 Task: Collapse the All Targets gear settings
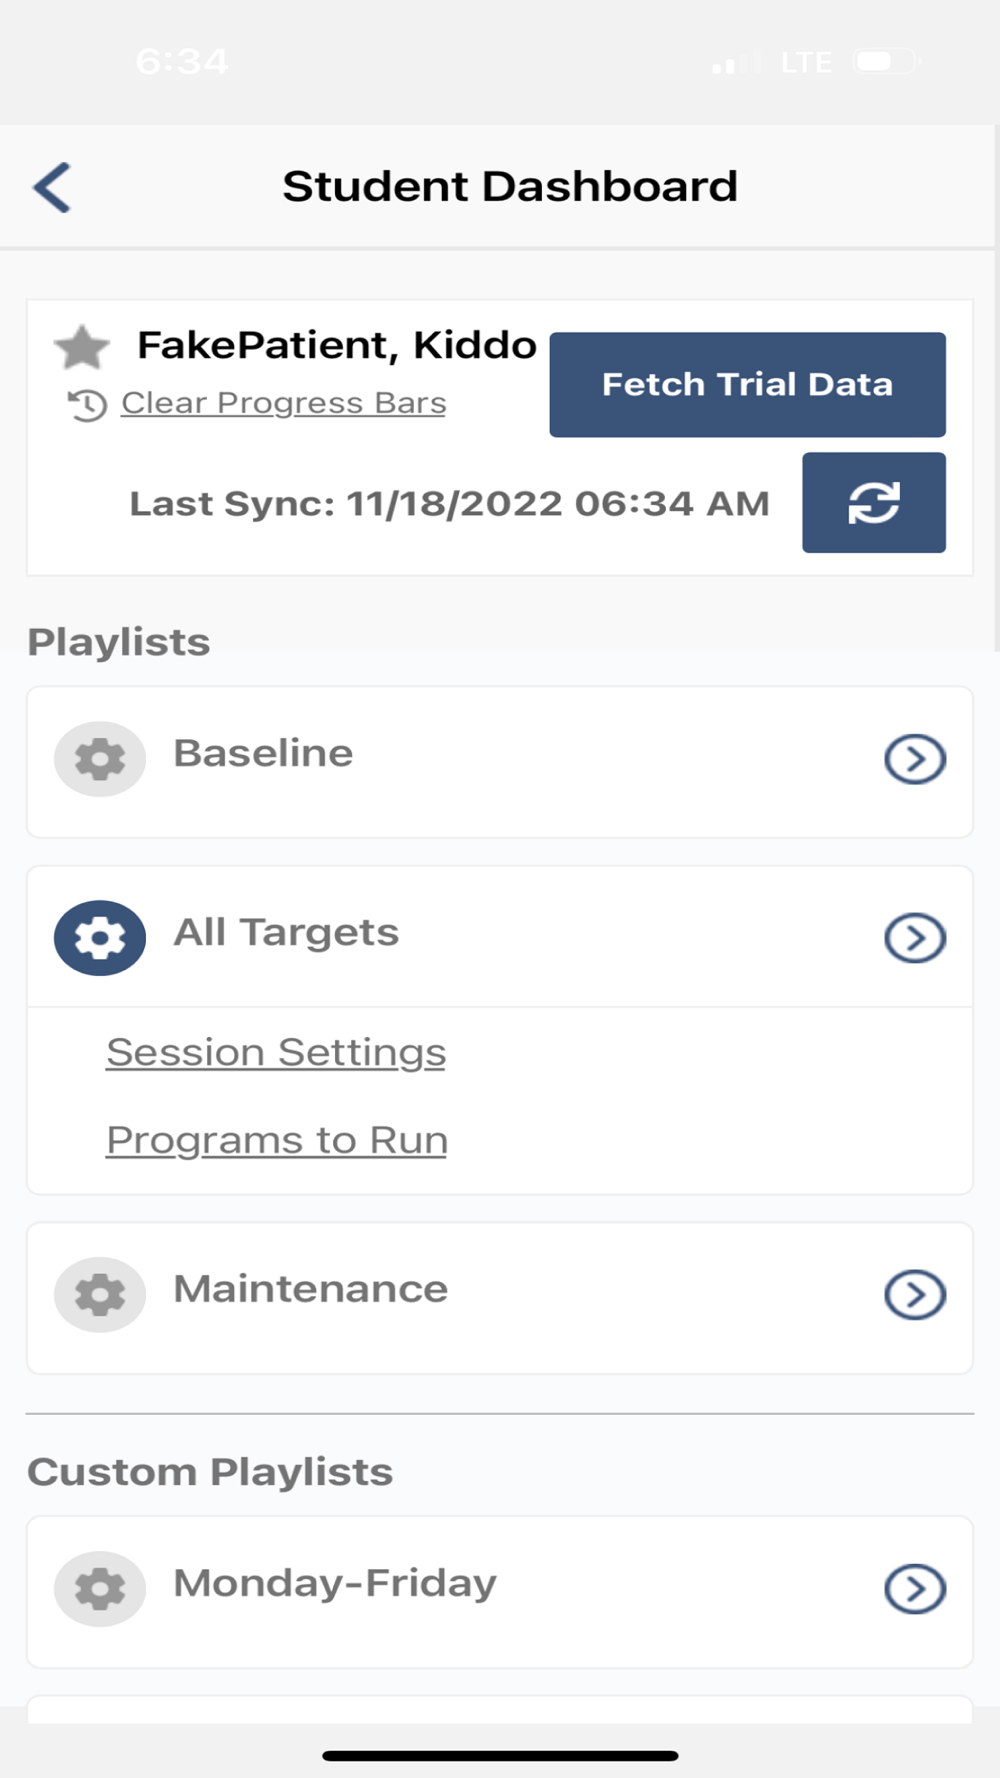100,938
